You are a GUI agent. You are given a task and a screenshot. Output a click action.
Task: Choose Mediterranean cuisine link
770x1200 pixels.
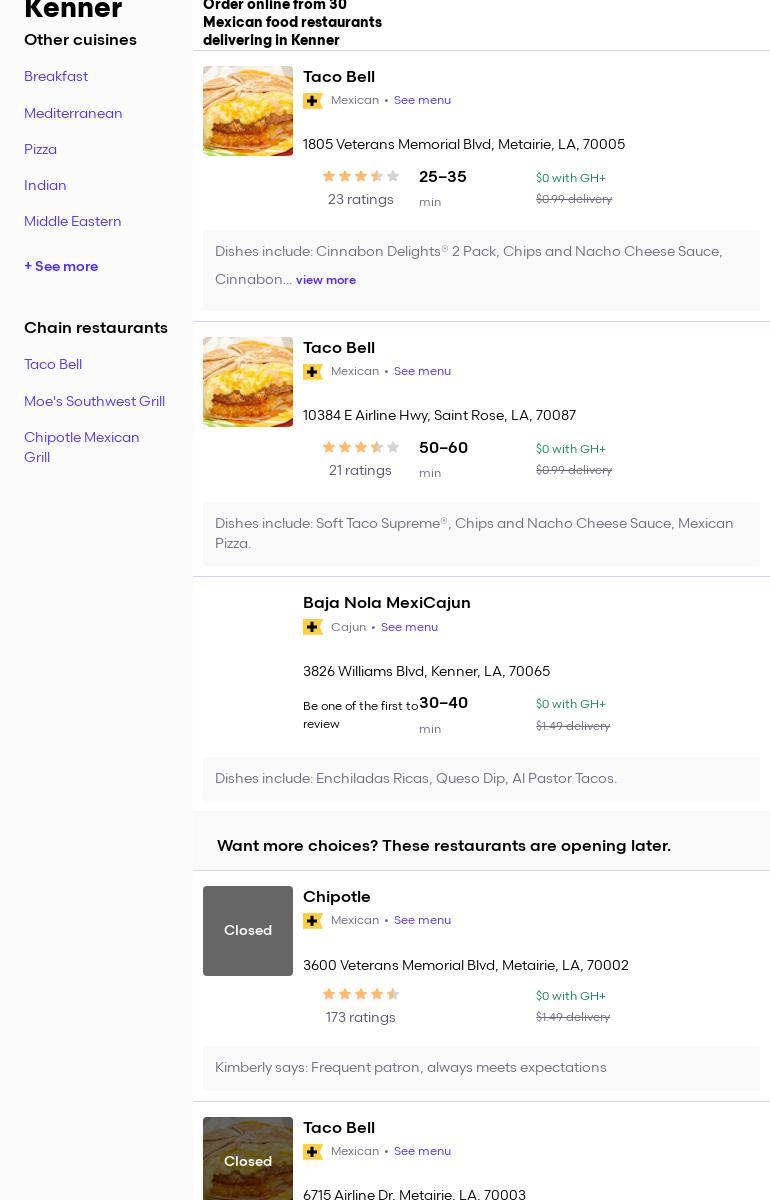[73, 113]
